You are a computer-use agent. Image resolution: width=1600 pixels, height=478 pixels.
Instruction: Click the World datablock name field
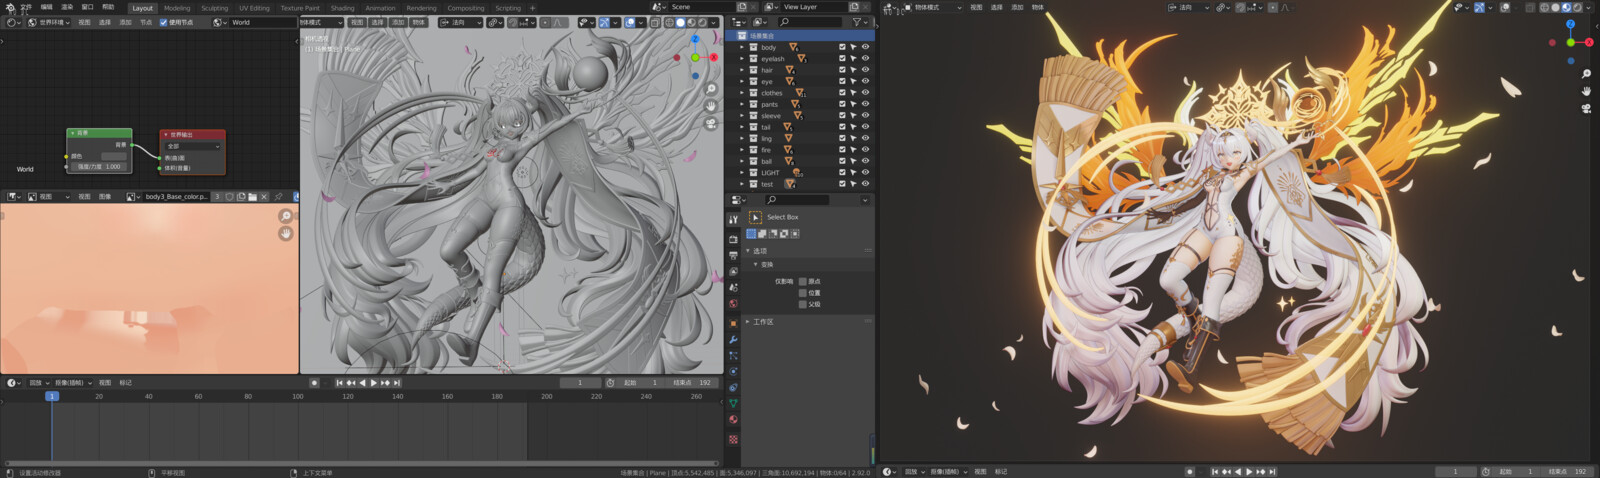(x=262, y=22)
